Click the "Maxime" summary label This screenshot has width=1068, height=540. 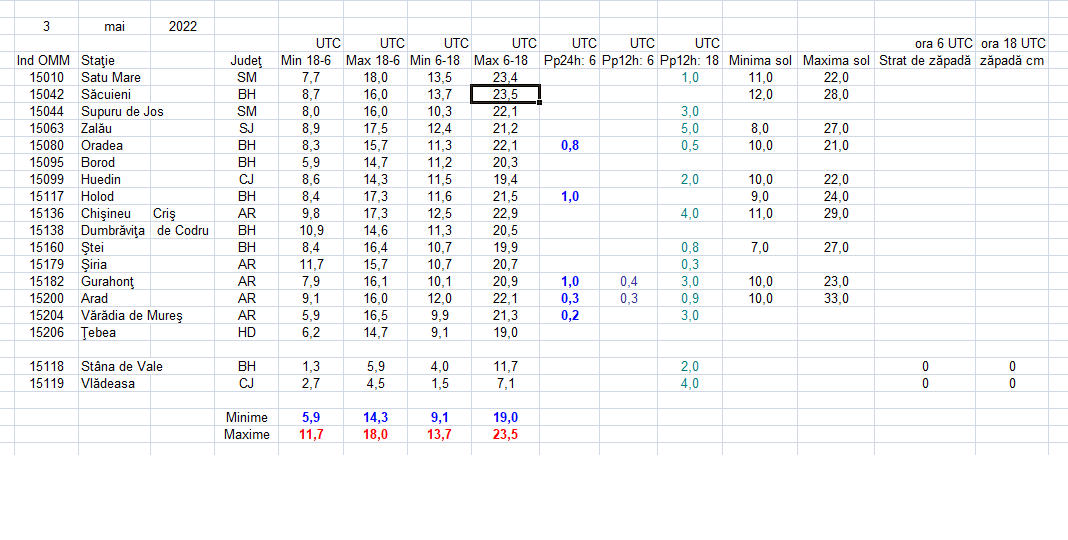tap(247, 435)
